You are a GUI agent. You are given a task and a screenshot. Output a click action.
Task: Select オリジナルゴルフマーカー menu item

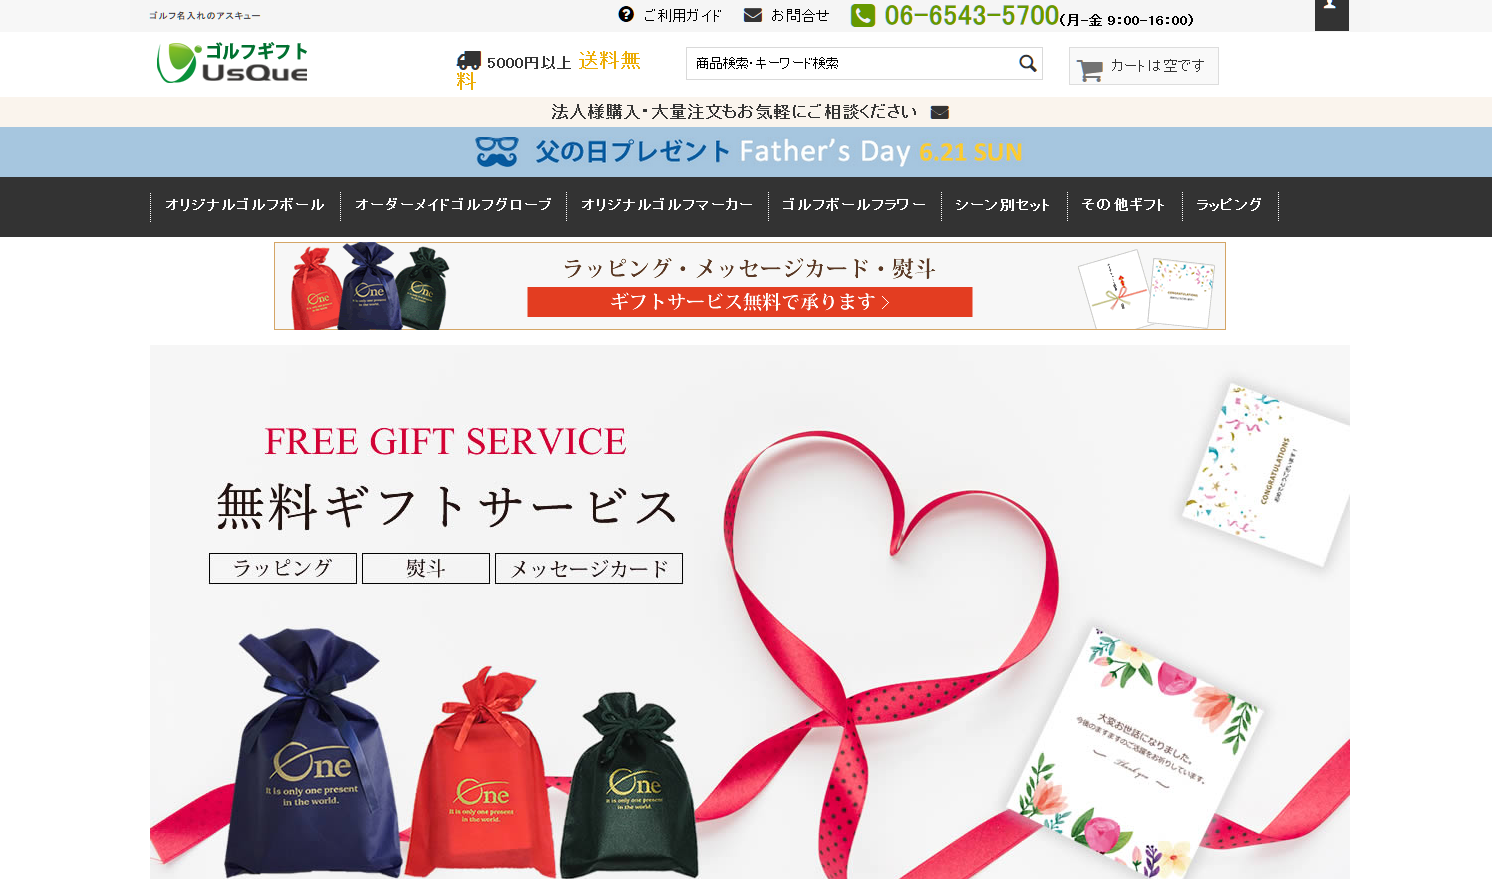[667, 205]
